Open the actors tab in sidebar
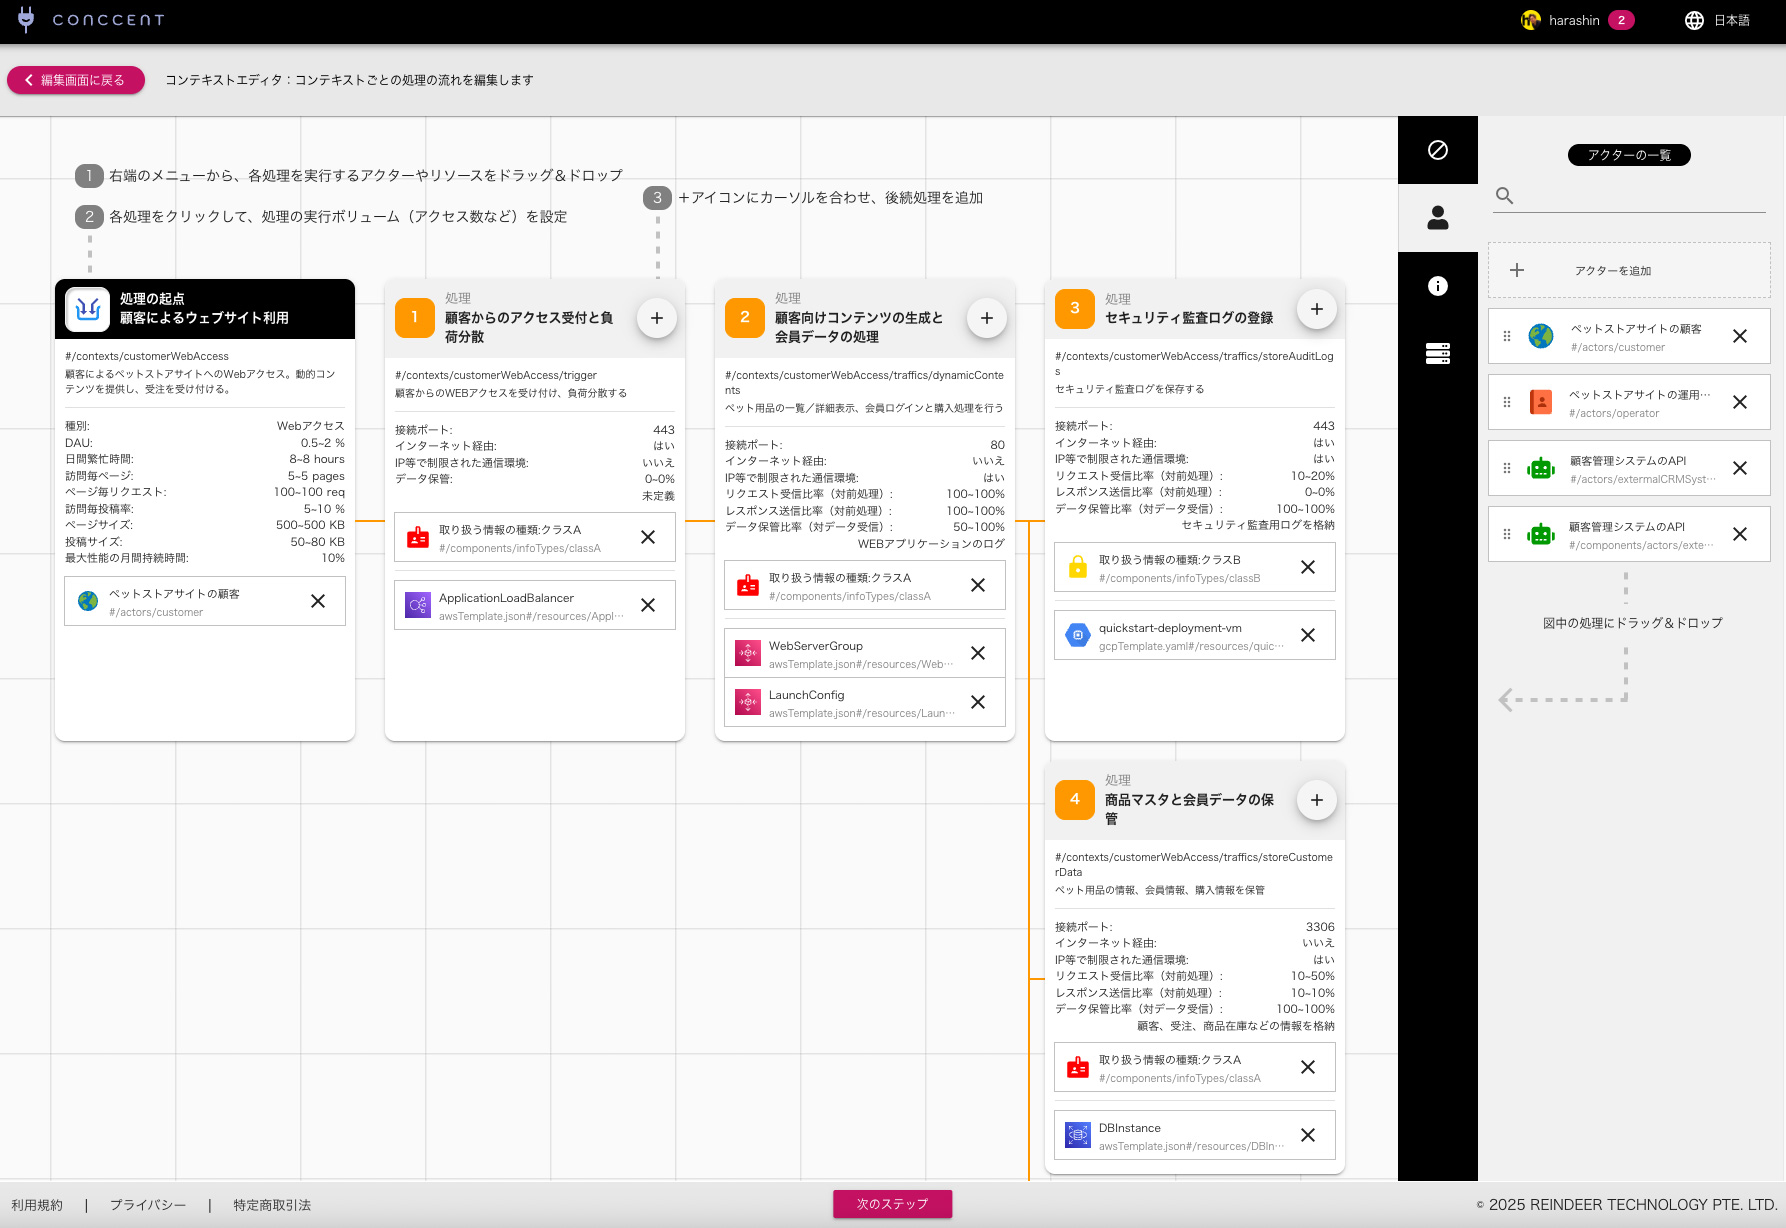This screenshot has height=1228, width=1786. coord(1437,218)
